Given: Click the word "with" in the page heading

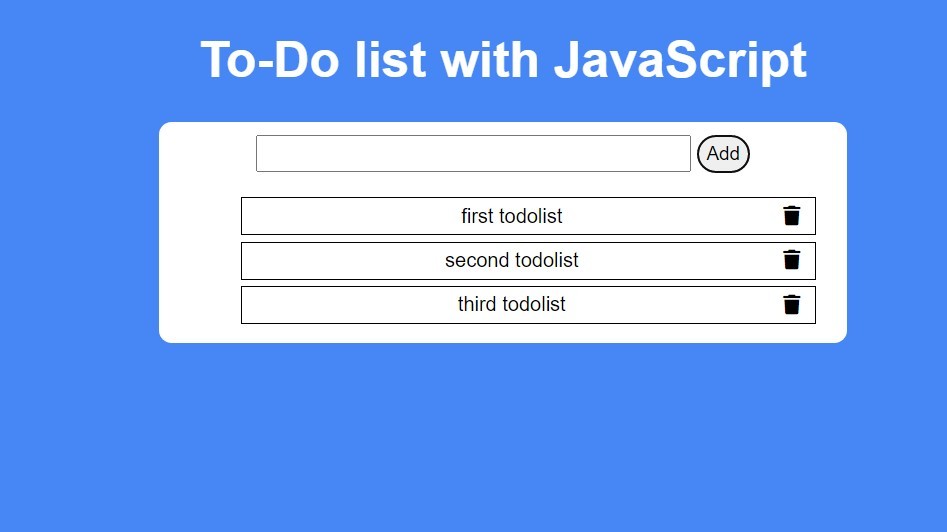Looking at the screenshot, I should (x=489, y=60).
